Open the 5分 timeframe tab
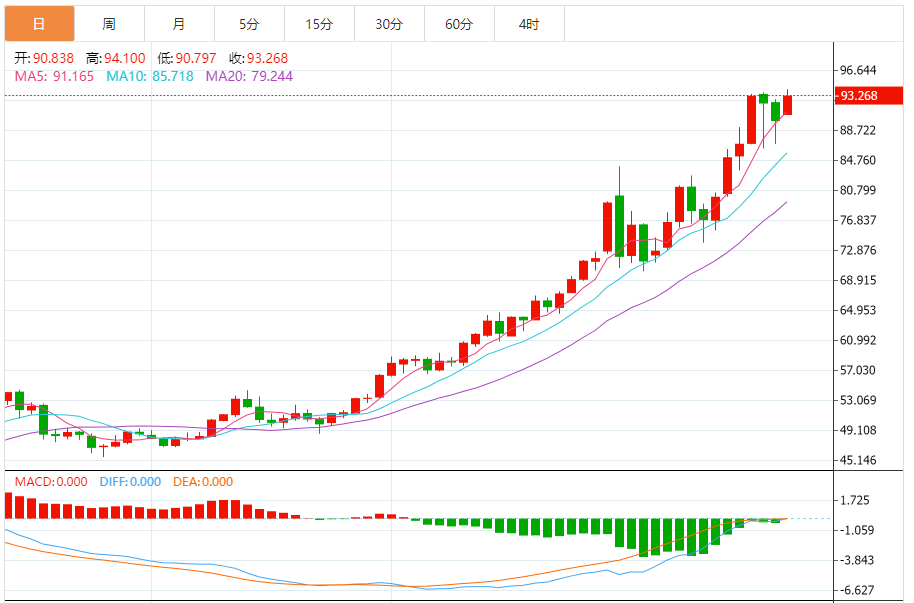 pyautogui.click(x=249, y=24)
